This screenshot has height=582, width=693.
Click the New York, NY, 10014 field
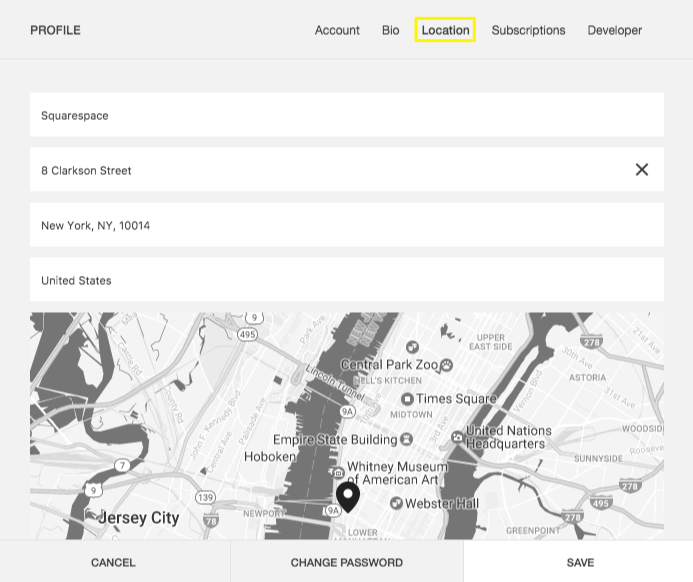click(346, 225)
